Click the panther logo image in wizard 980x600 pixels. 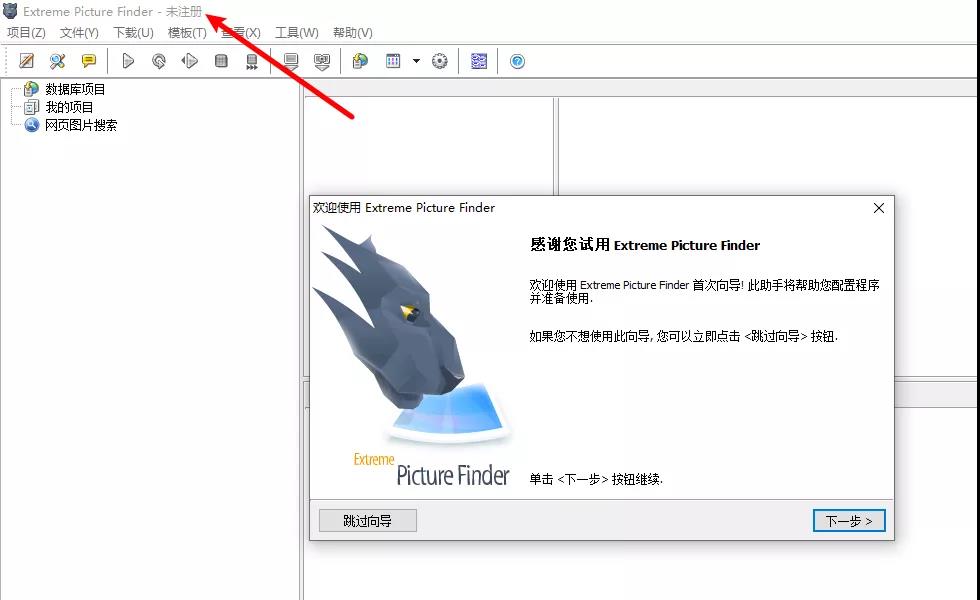(x=412, y=358)
